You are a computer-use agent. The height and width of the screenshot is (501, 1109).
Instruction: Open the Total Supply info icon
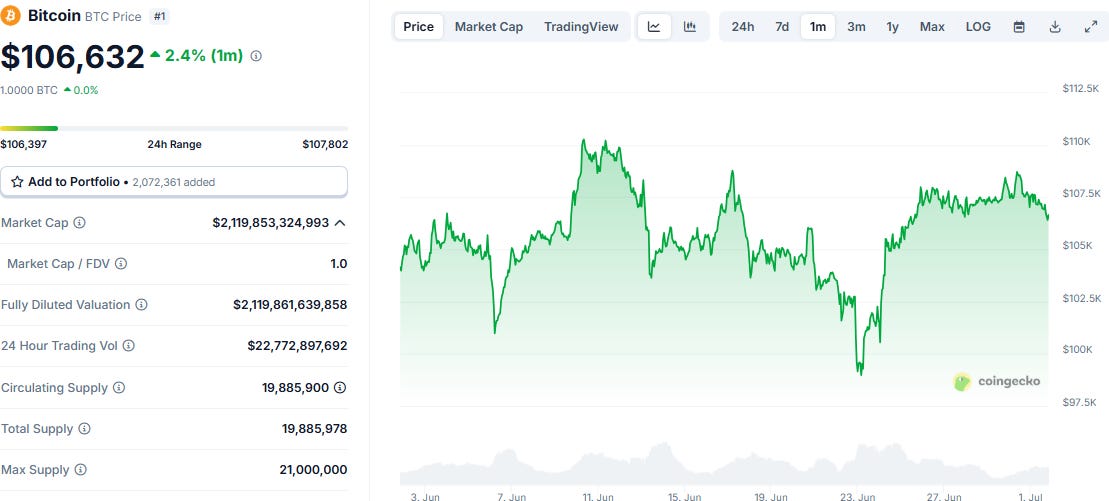point(84,429)
